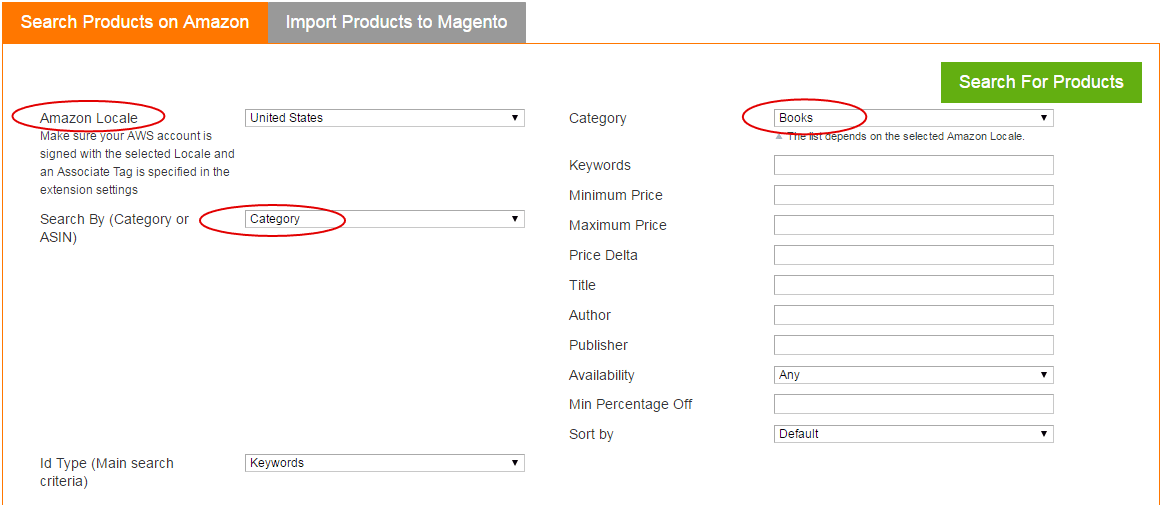The image size is (1163, 505).
Task: Expand the Search By dropdown set to Category
Action: [384, 219]
